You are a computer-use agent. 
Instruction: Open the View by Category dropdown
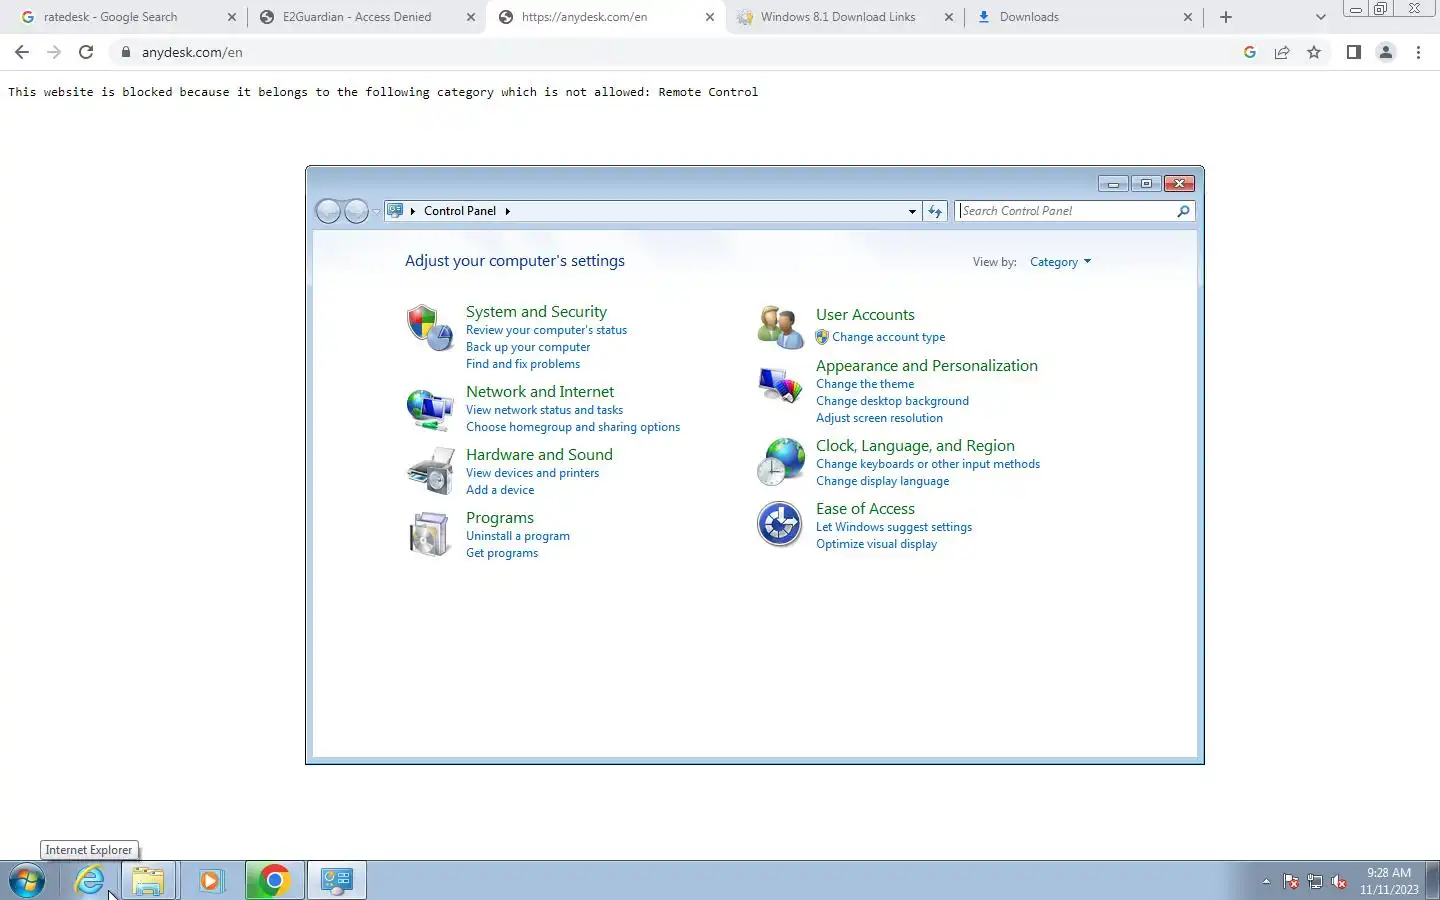click(1060, 262)
